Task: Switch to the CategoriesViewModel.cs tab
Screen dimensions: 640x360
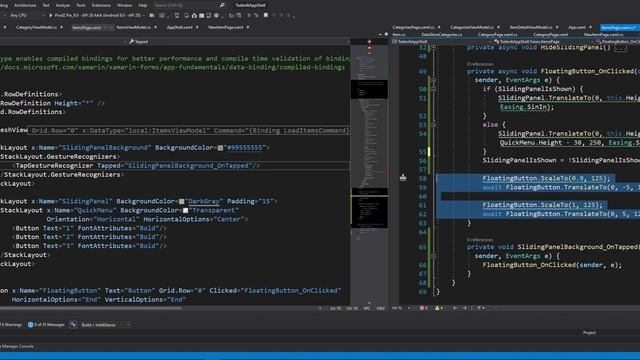Action: tap(472, 27)
